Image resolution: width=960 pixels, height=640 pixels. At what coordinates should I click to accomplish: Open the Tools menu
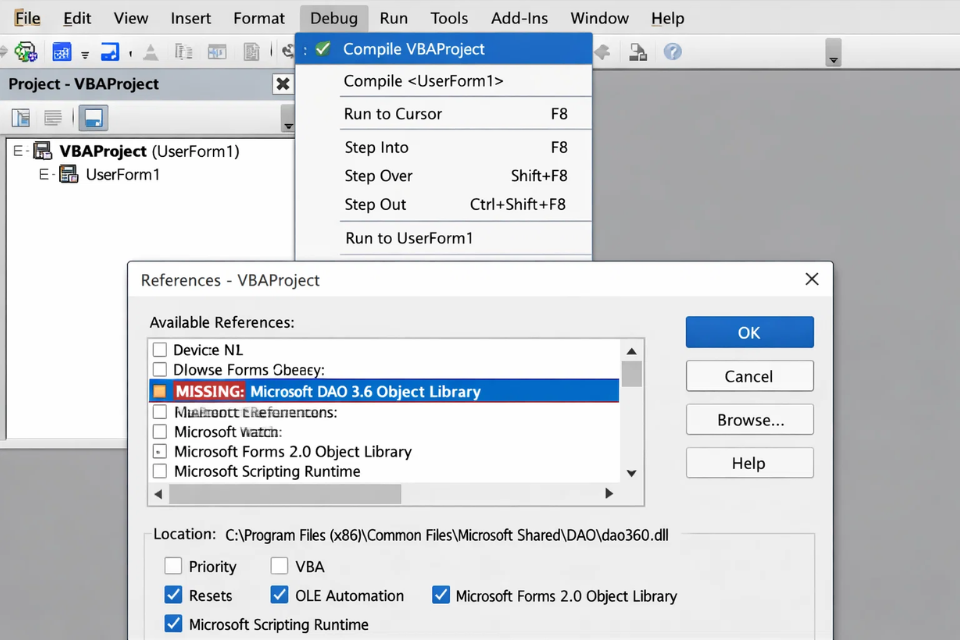tap(449, 18)
